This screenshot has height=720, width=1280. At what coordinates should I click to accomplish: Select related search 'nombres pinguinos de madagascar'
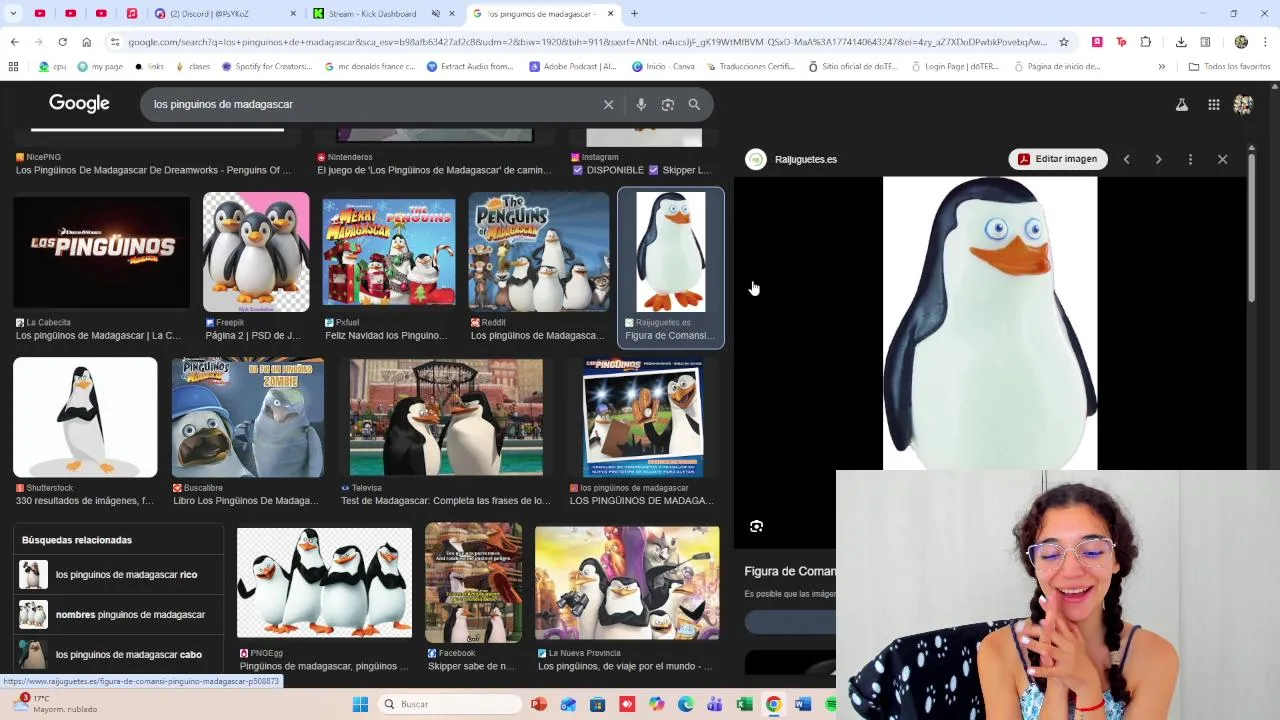(118, 615)
